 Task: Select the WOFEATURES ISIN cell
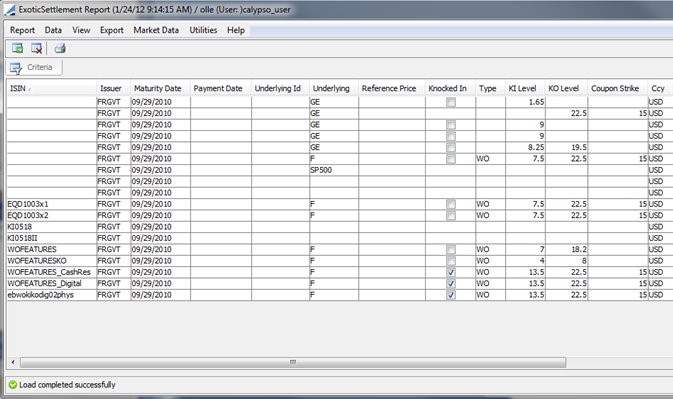tap(51, 250)
